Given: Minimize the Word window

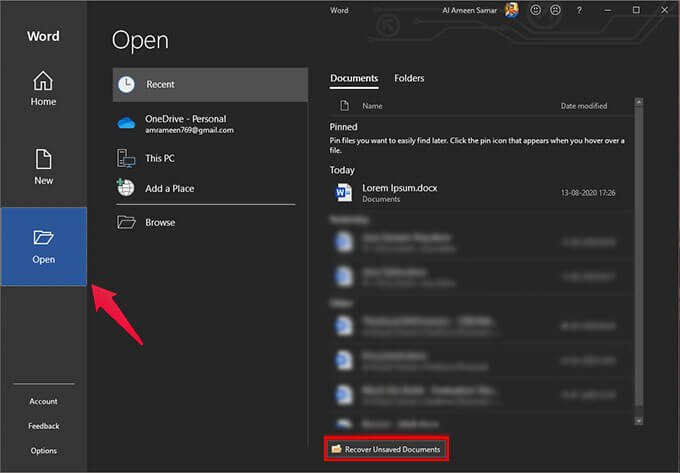Looking at the screenshot, I should 608,10.
